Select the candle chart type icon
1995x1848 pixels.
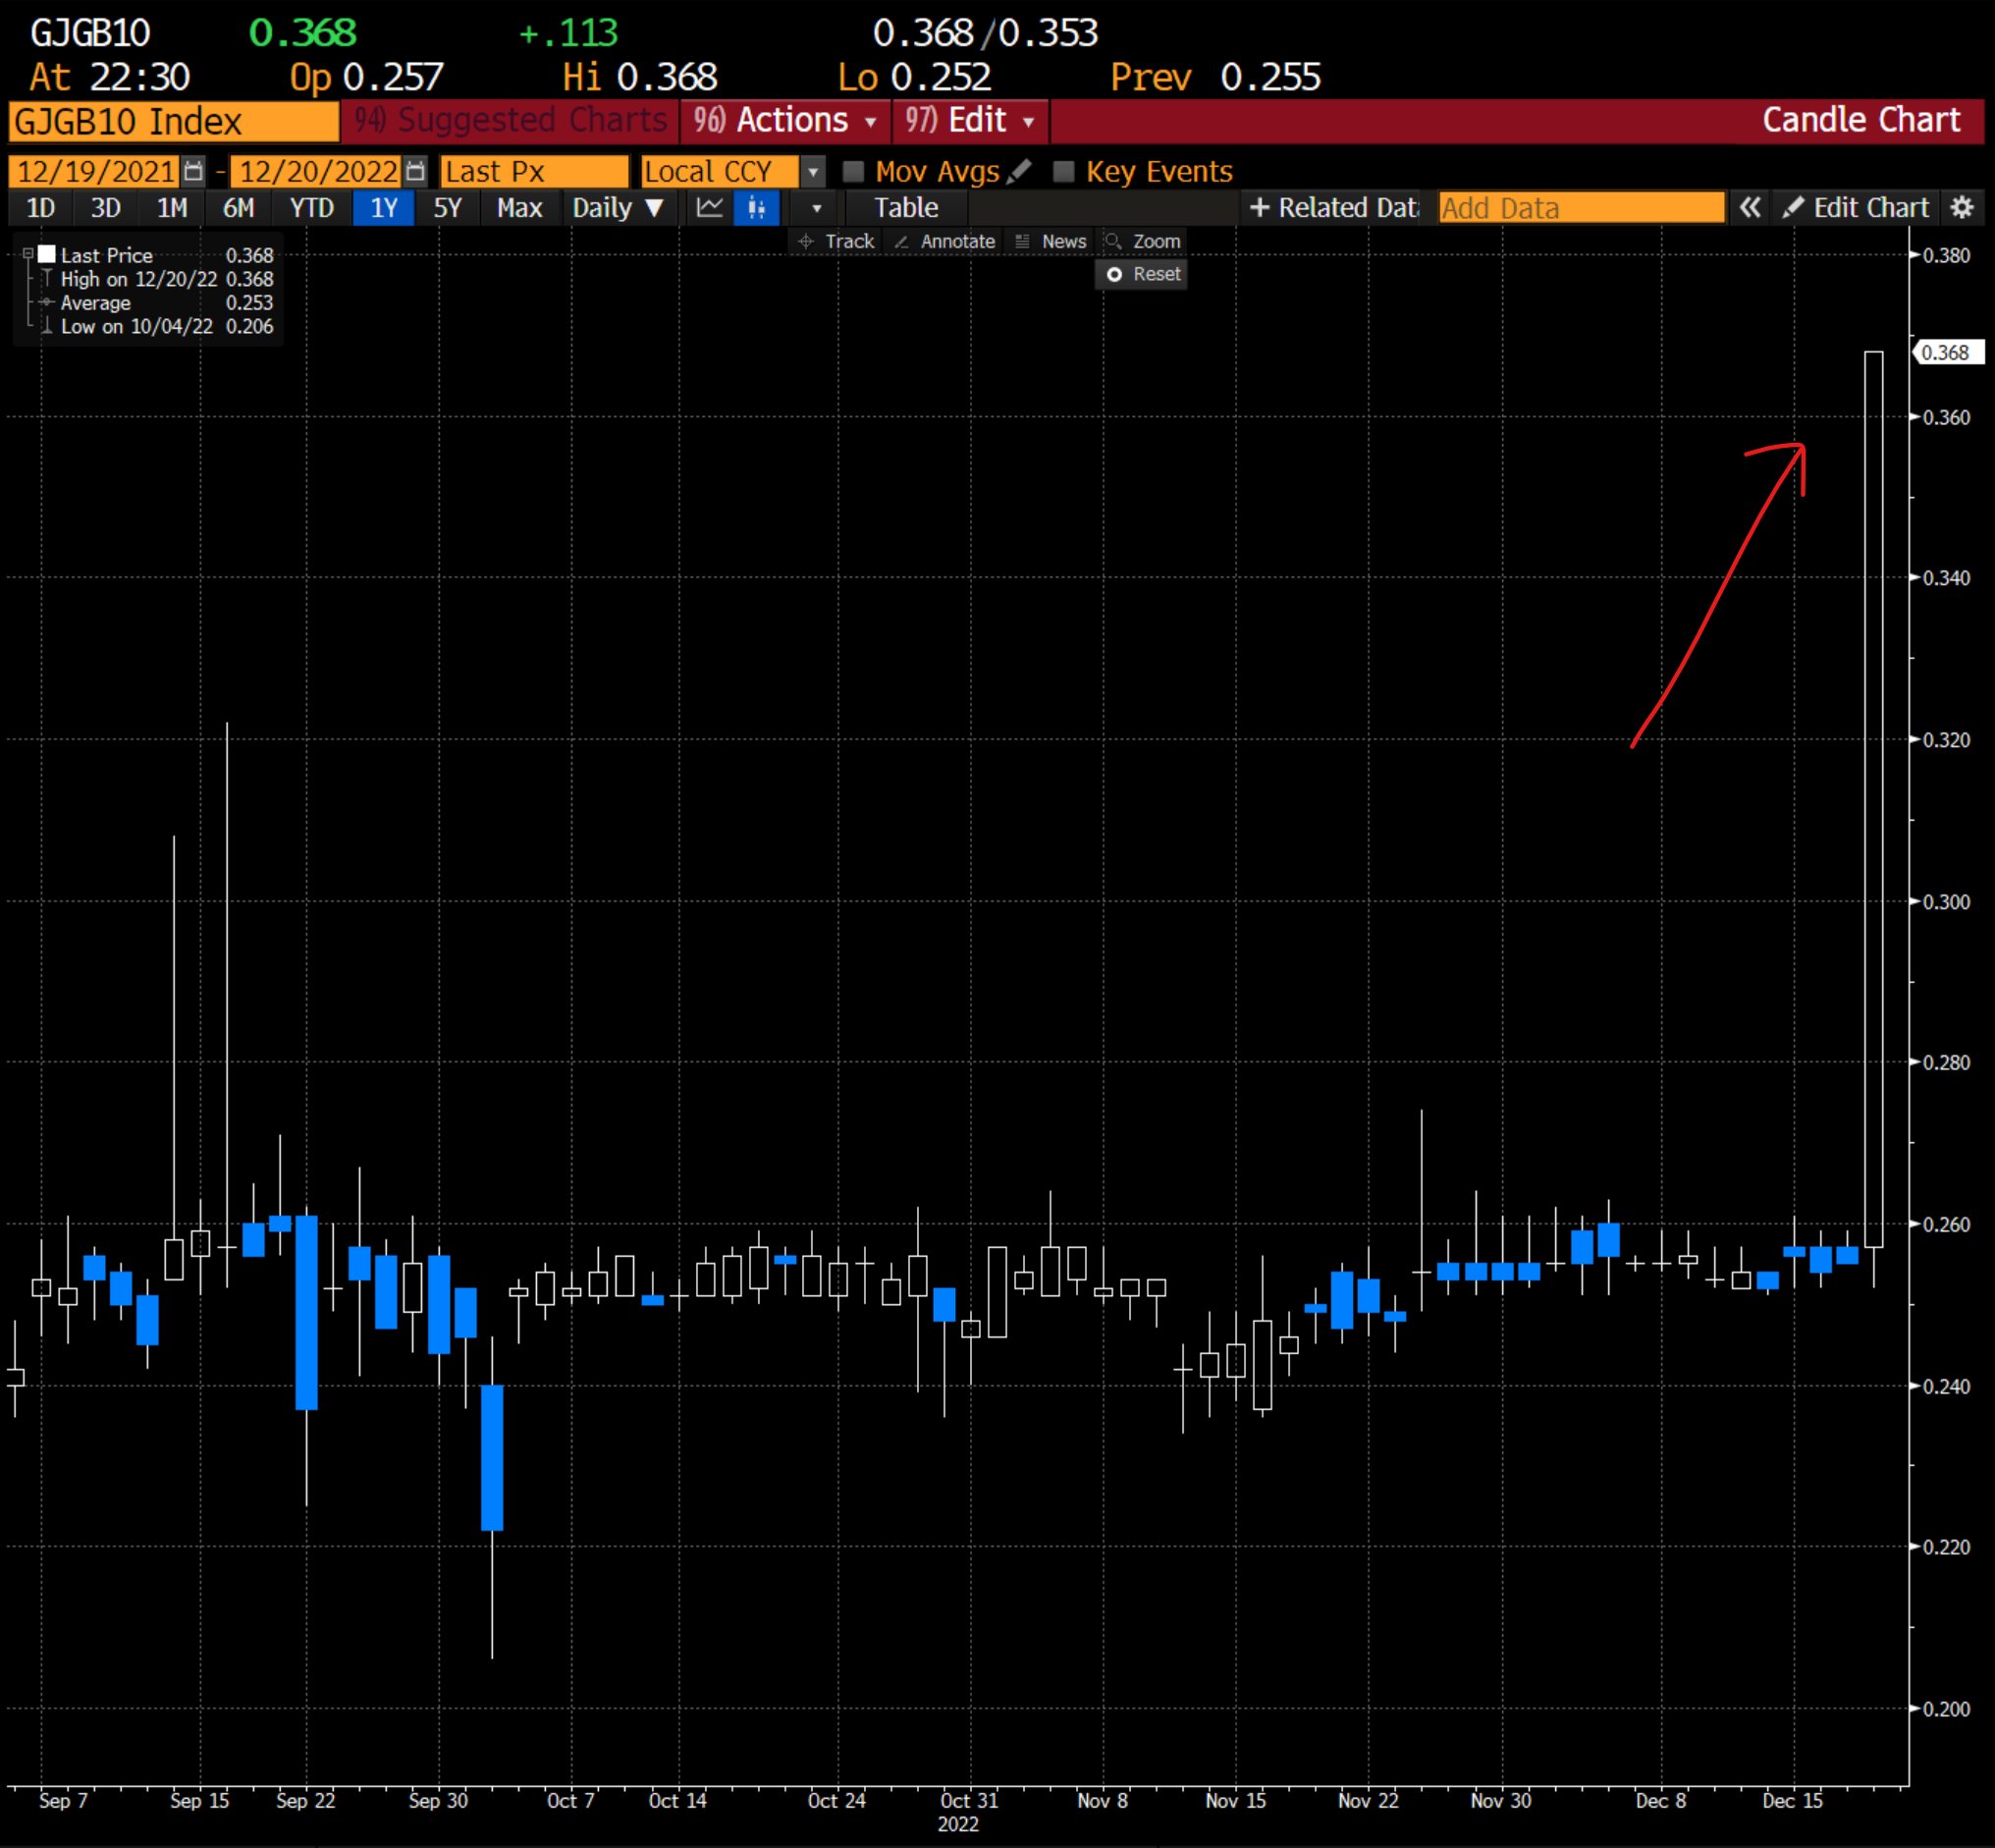(756, 208)
